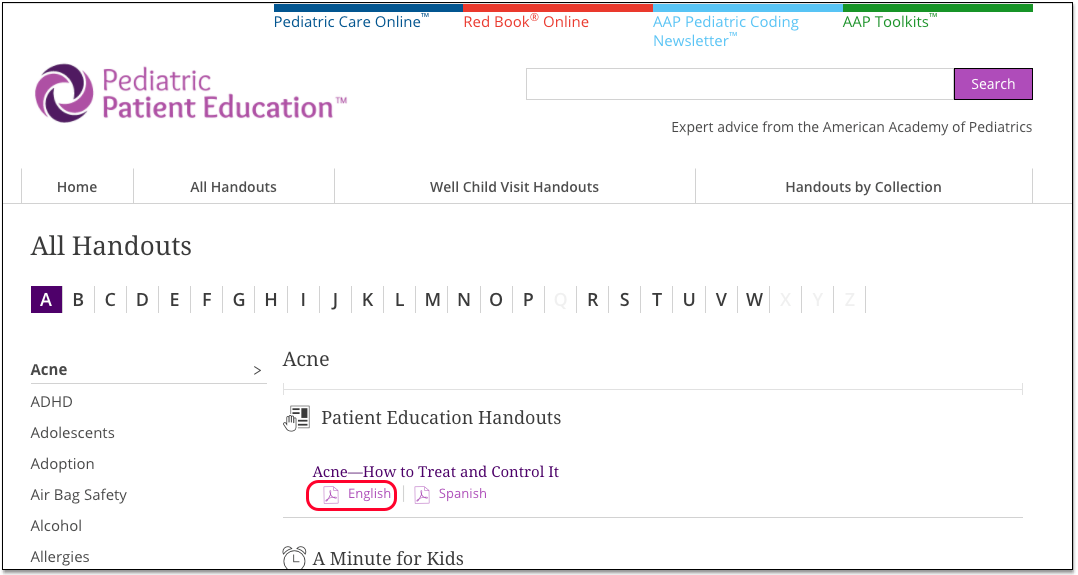
Task: Open Red Book Online link
Action: [526, 21]
